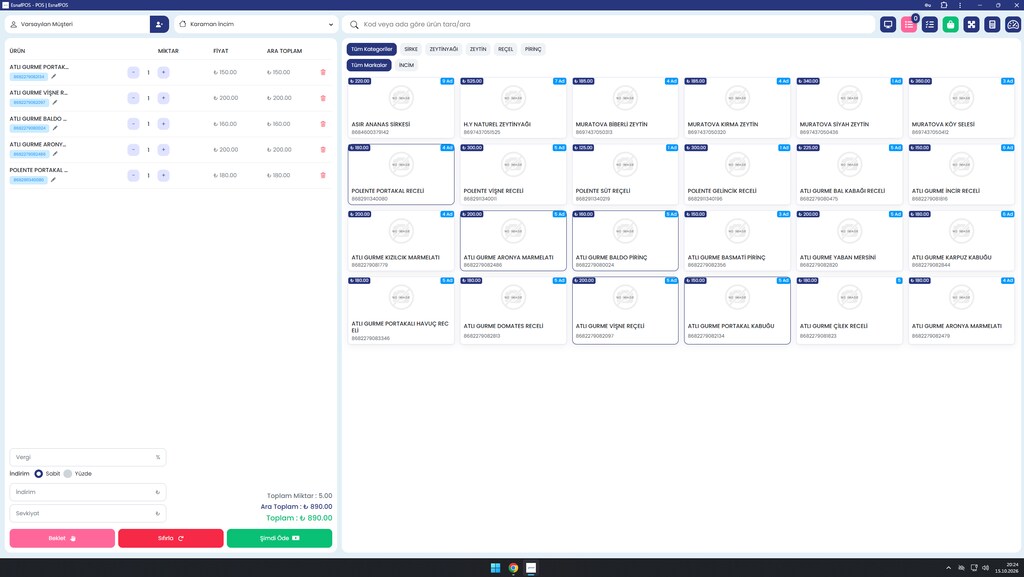Click the product search input field
1024x577 pixels.
(608, 24)
